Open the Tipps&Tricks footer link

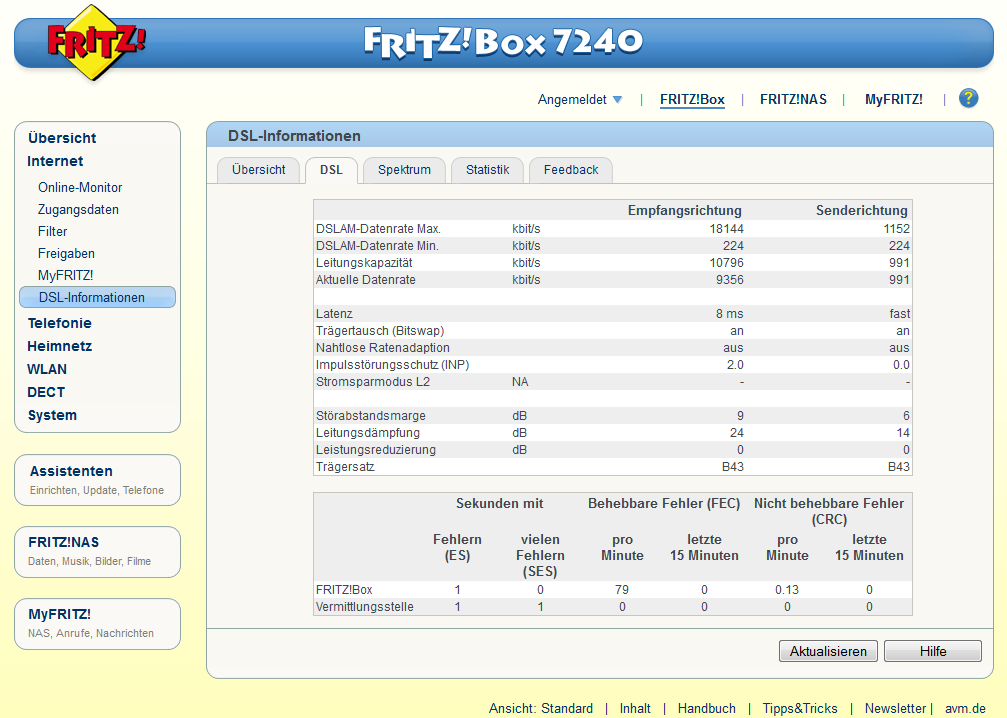(800, 708)
